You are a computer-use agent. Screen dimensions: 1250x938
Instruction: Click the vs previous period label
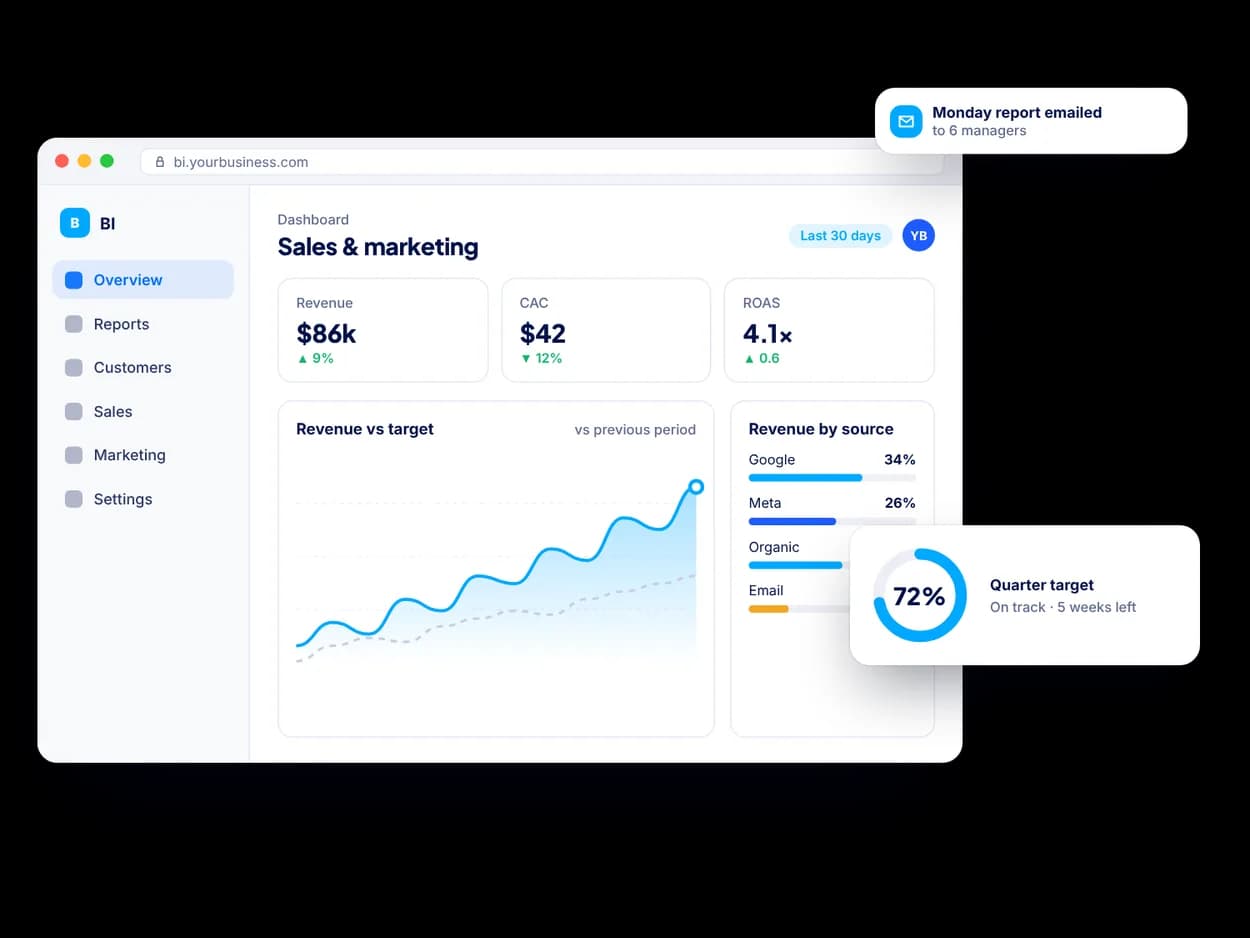pos(635,429)
